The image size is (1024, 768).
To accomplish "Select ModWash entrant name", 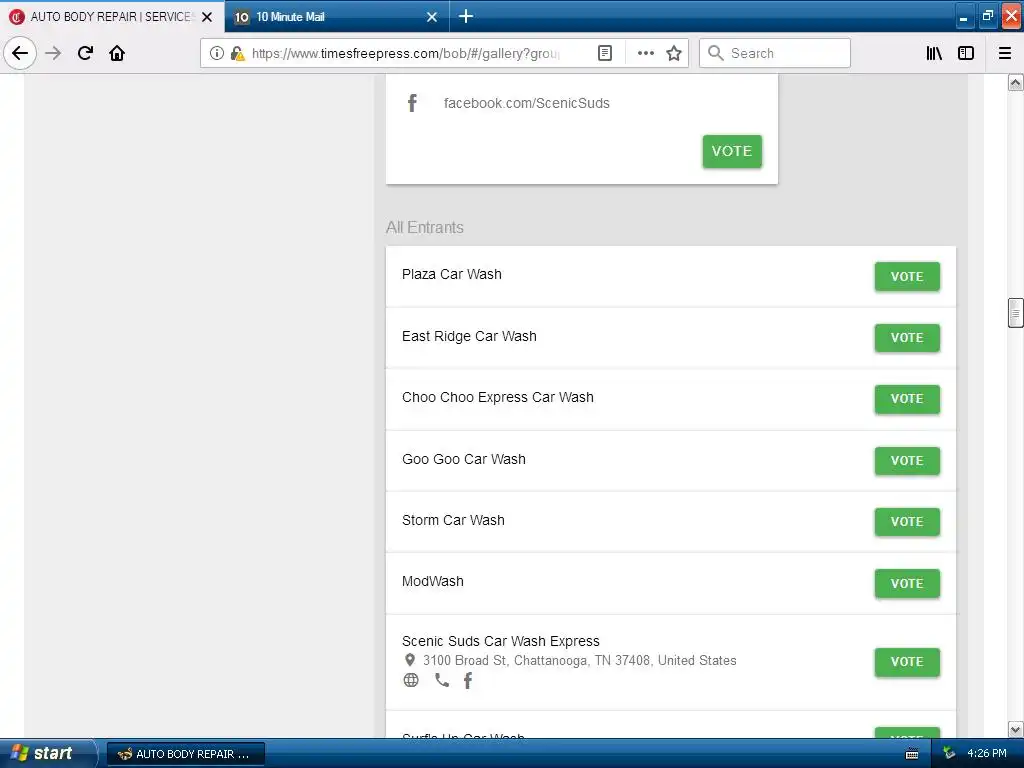I will click(x=432, y=581).
